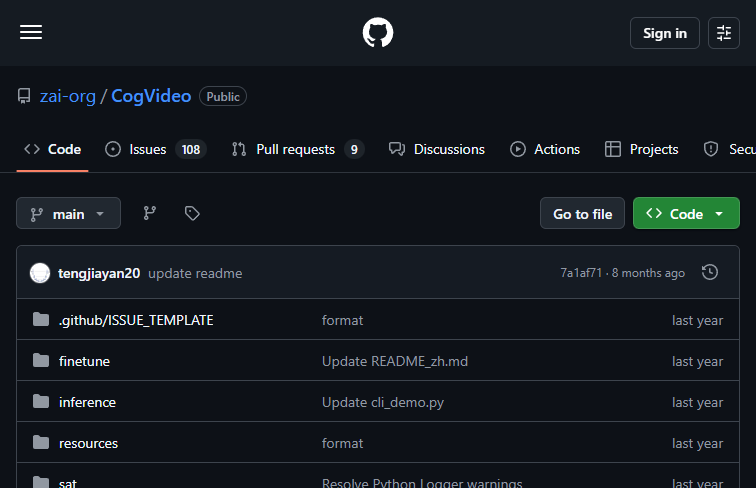756x488 pixels.
Task: Open Update README_zh.md commit message
Action: tap(395, 361)
